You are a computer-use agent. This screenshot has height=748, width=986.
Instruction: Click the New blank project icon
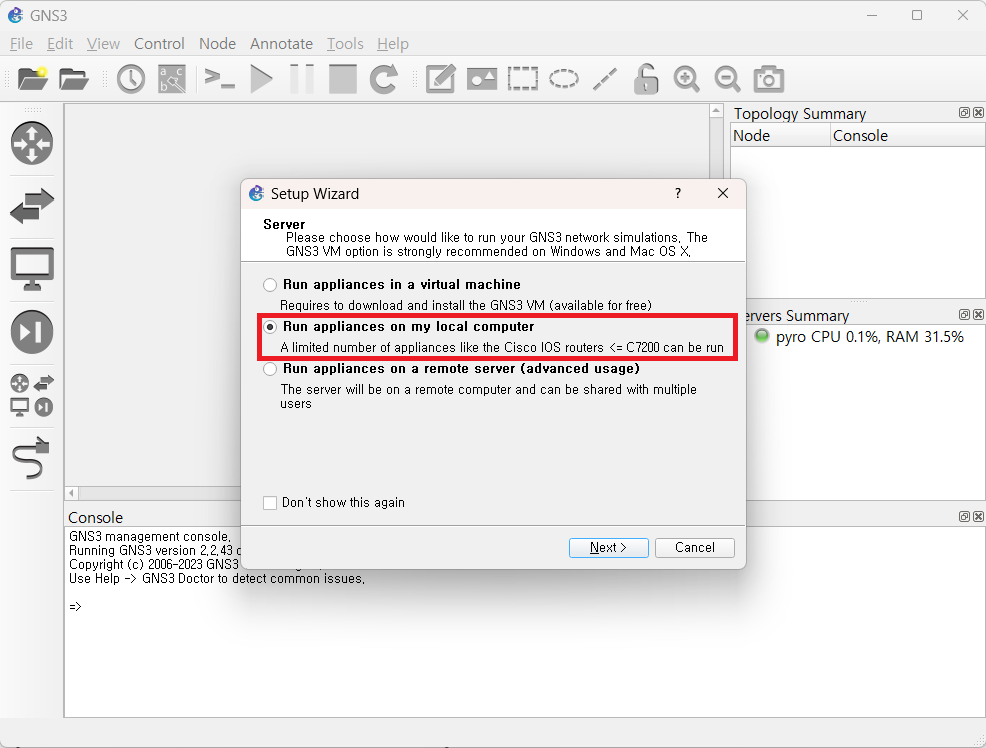coord(33,79)
